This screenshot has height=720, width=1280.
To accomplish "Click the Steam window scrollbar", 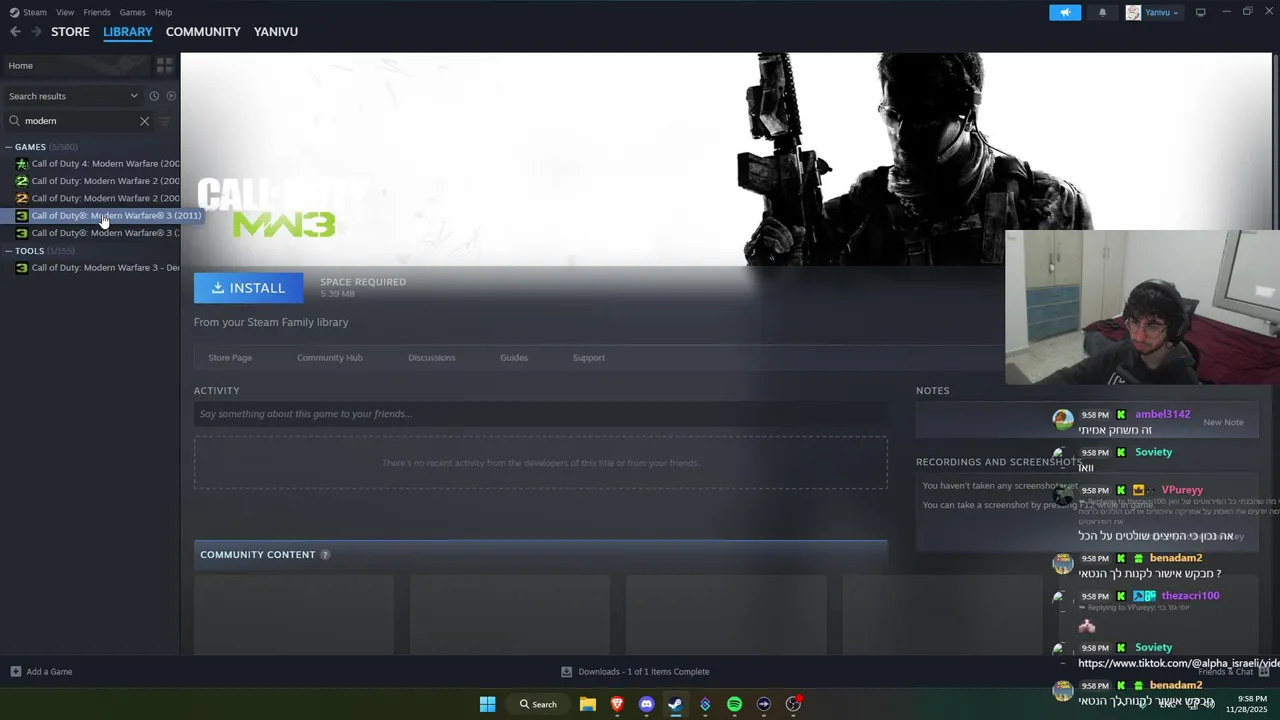I will [1275, 140].
